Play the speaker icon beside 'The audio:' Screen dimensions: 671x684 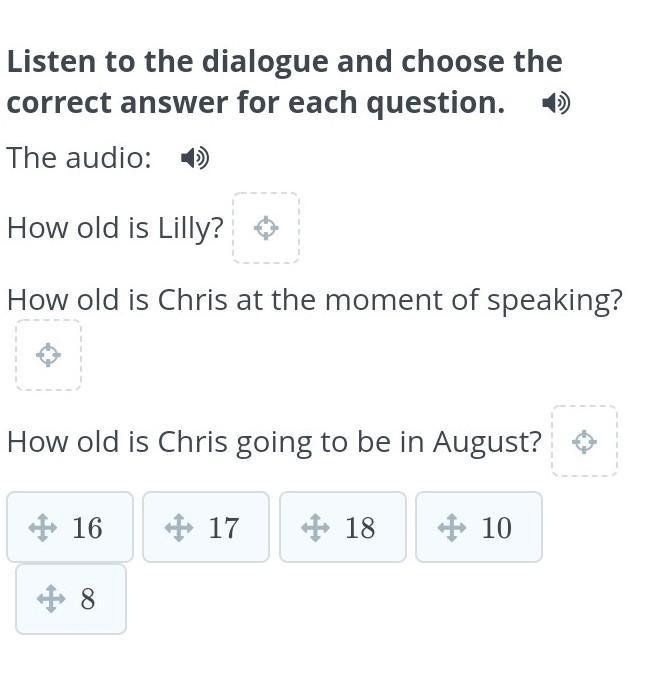pyautogui.click(x=195, y=158)
